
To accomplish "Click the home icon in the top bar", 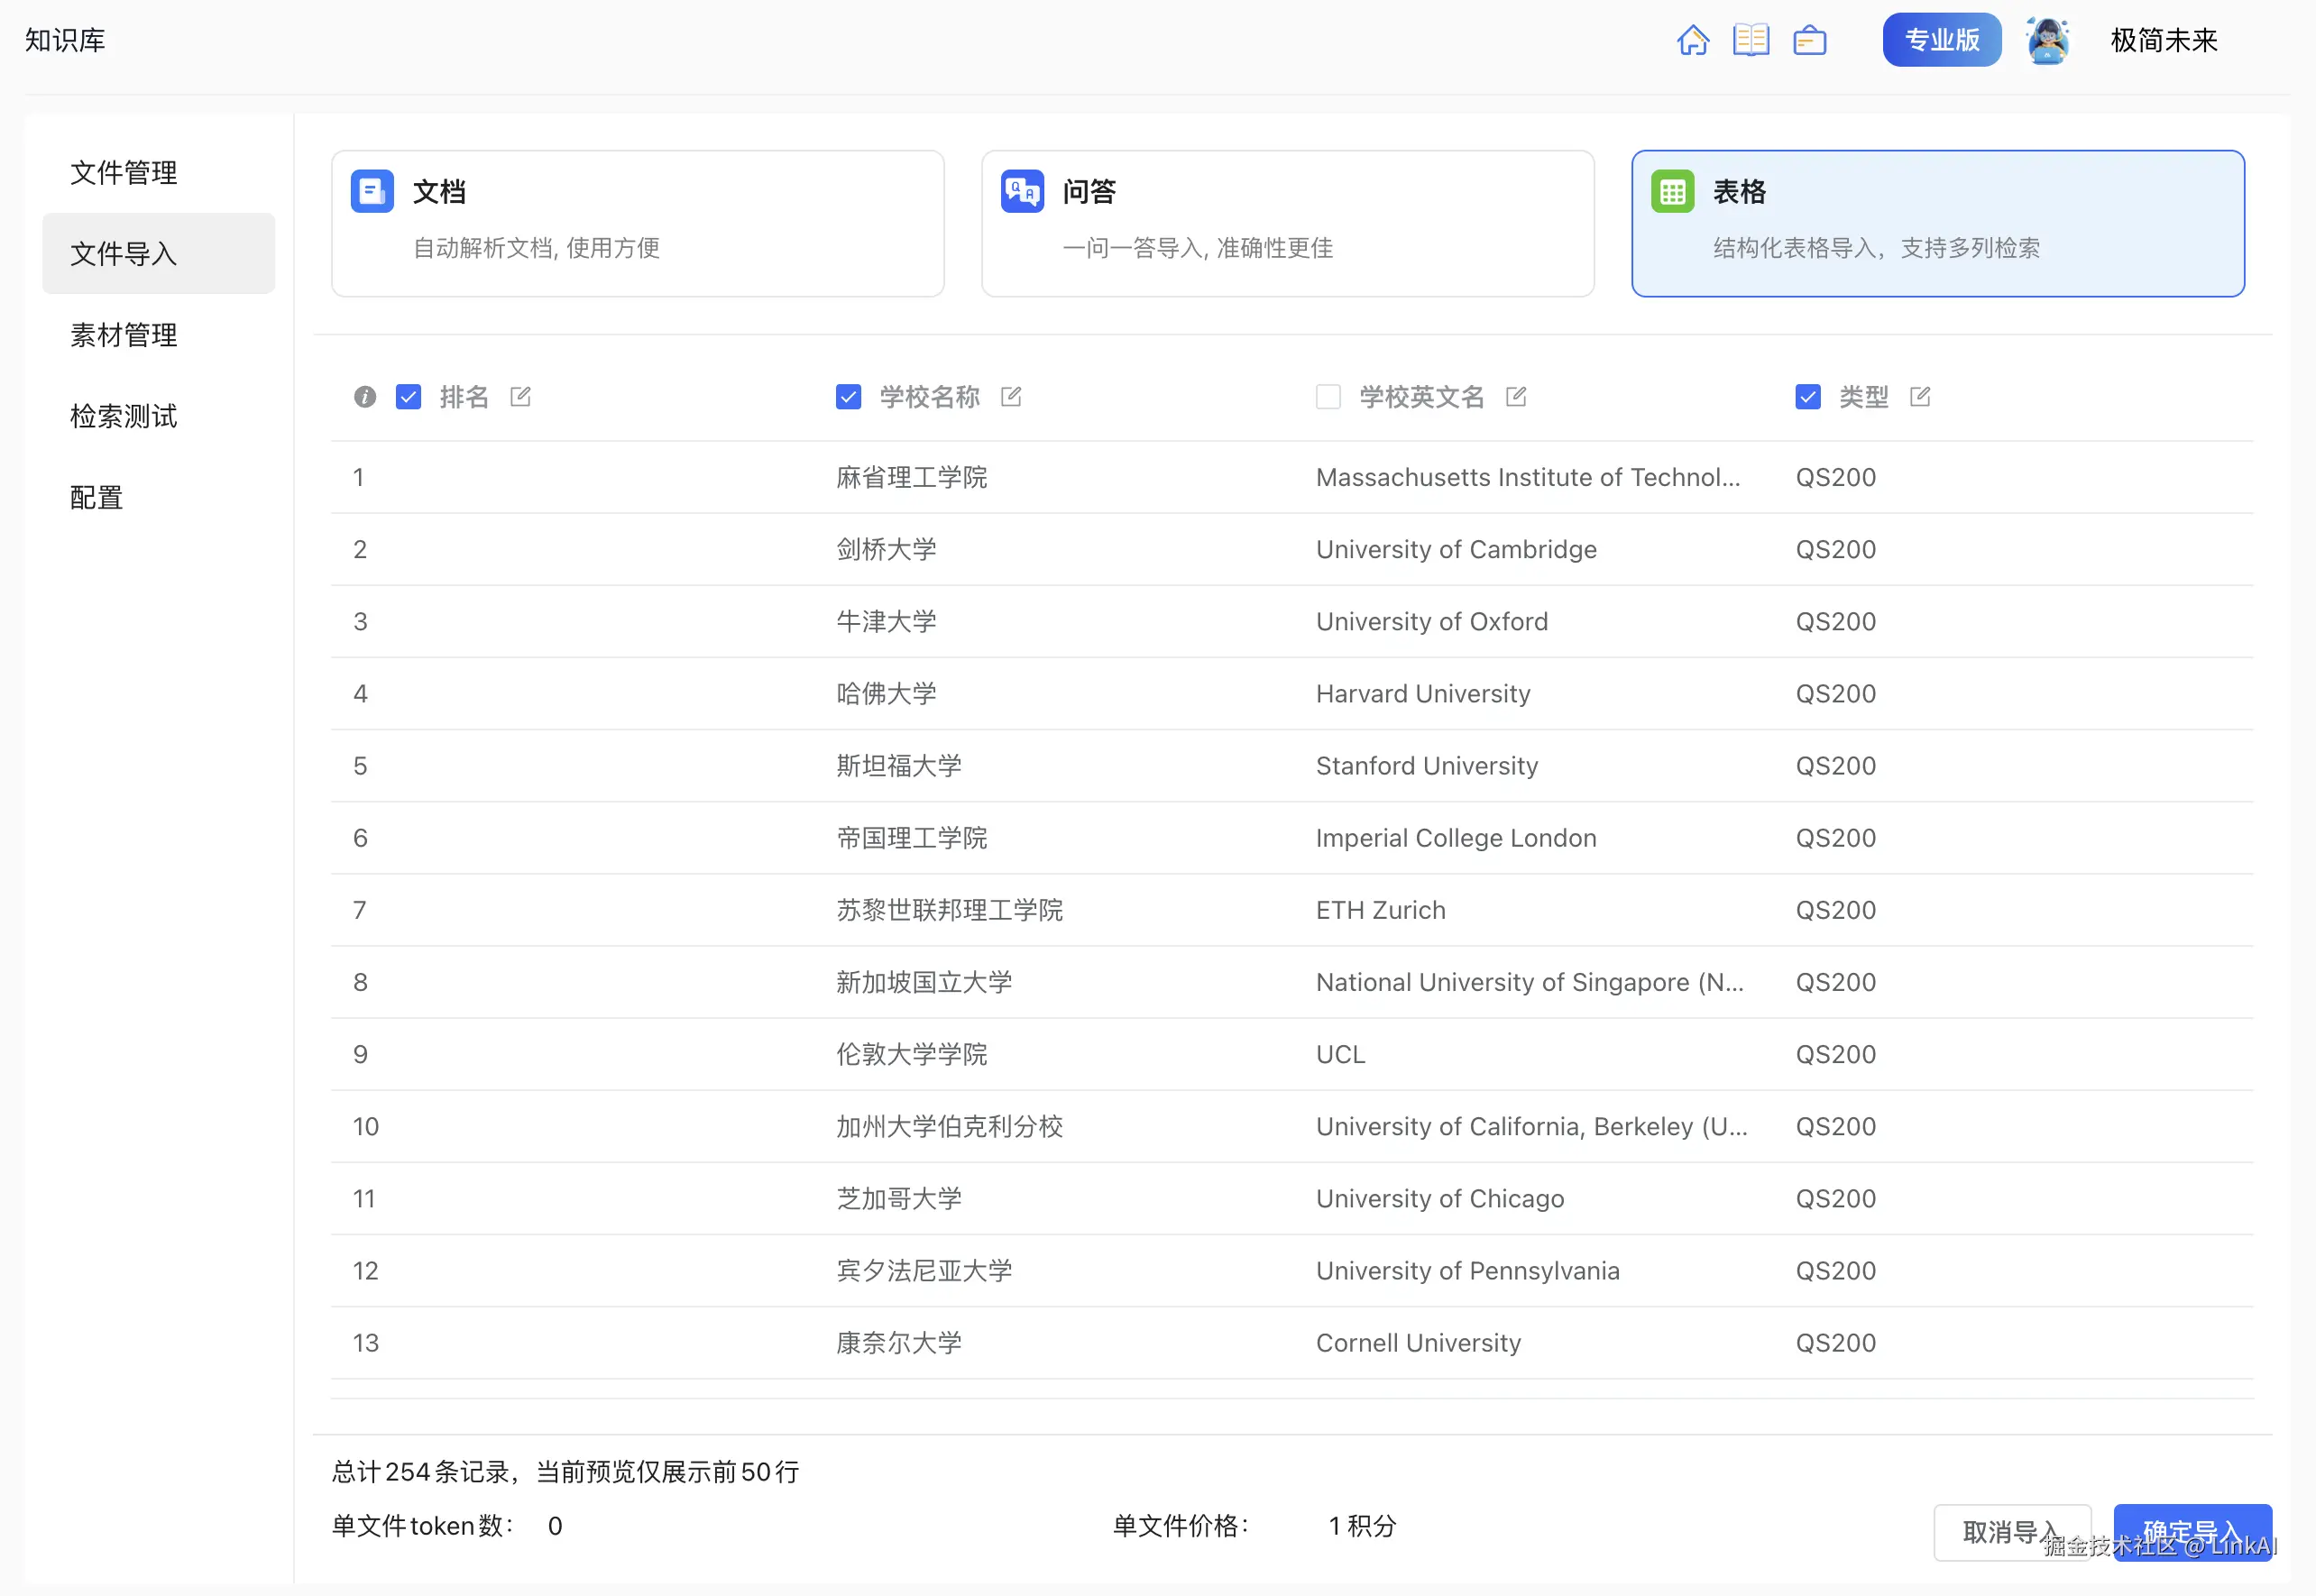I will point(1693,39).
